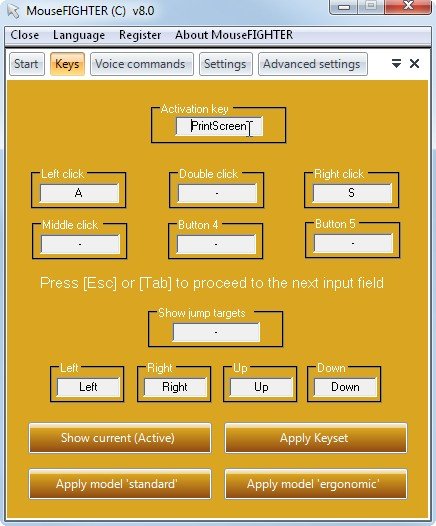This screenshot has height=526, width=436.
Task: Open the Close menu
Action: [x=24, y=35]
